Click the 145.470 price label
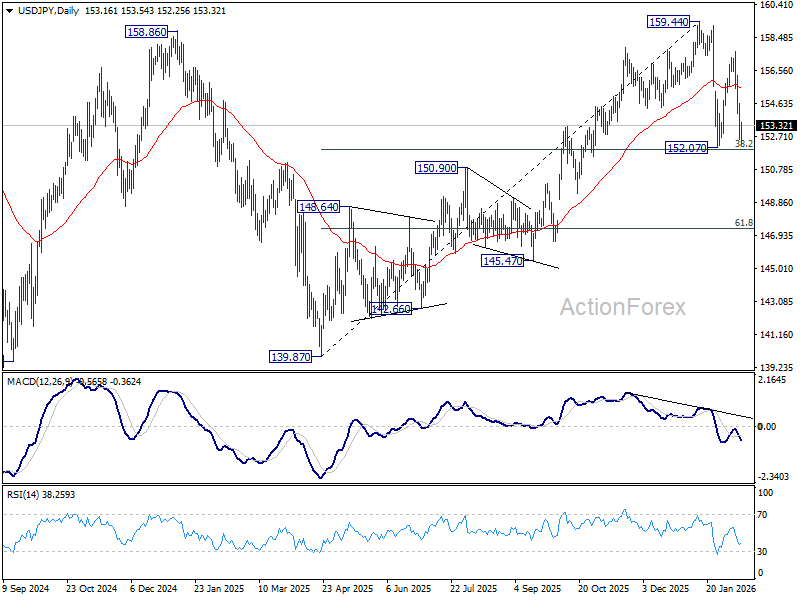Viewport: 800px width, 600px height. point(503,261)
